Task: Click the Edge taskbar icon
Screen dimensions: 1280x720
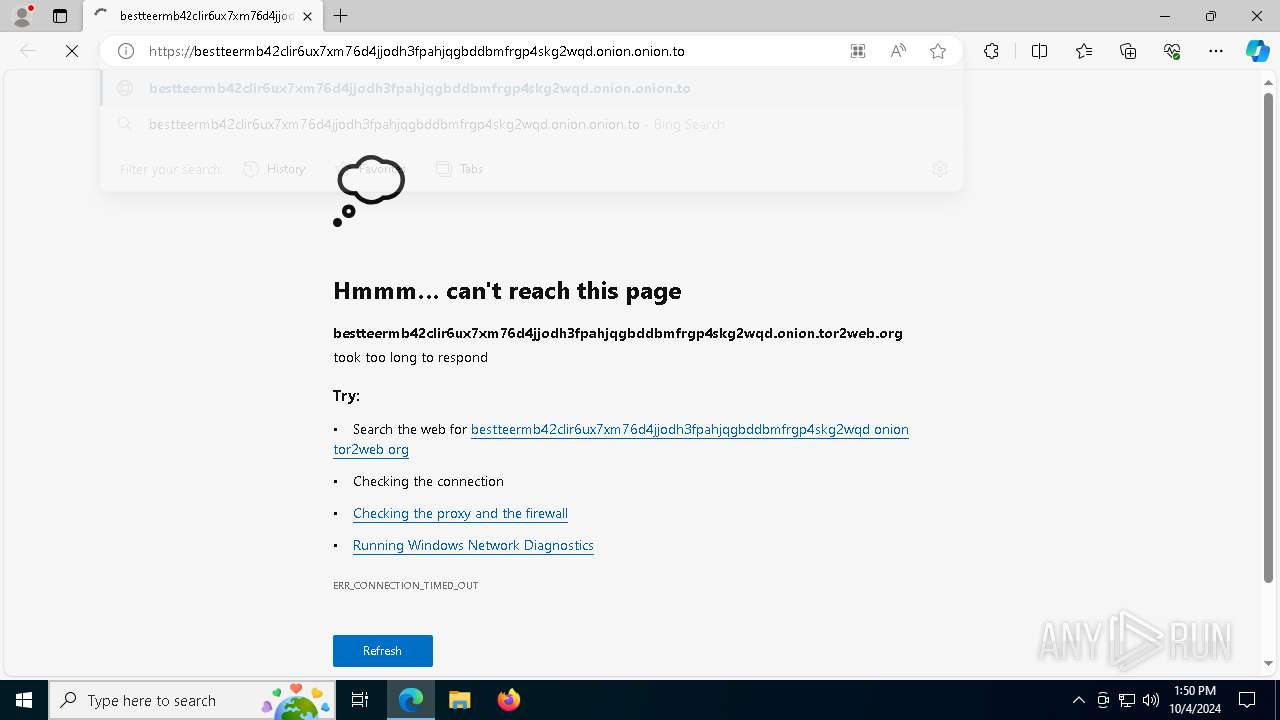Action: point(411,700)
